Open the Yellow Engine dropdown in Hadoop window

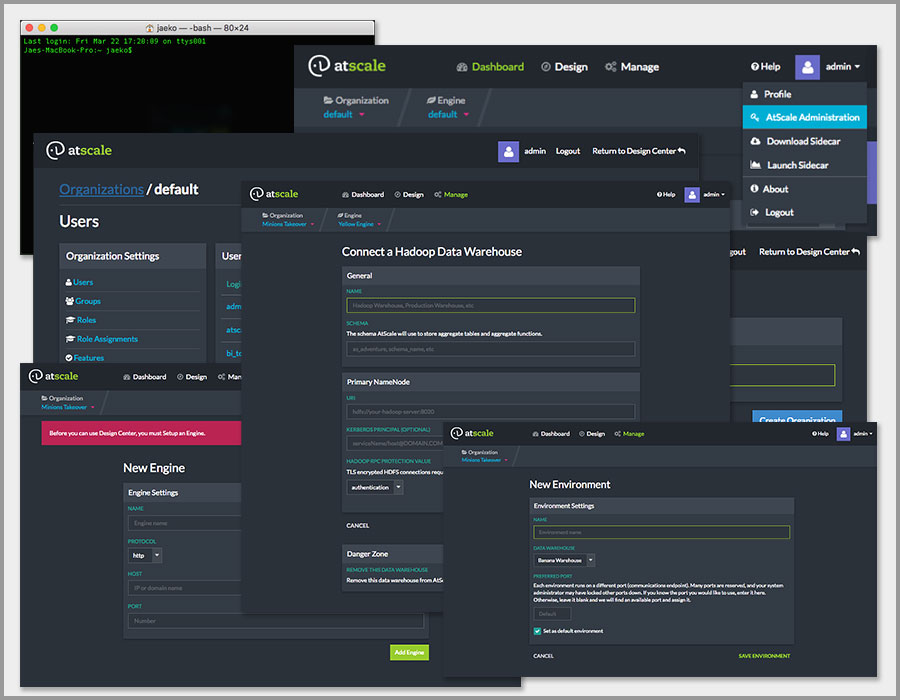pos(359,224)
